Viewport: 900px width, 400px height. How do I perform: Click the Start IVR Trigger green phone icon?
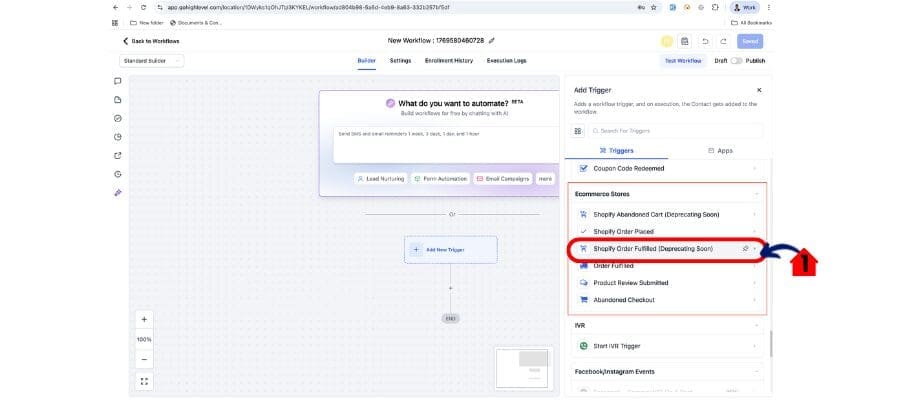point(583,346)
